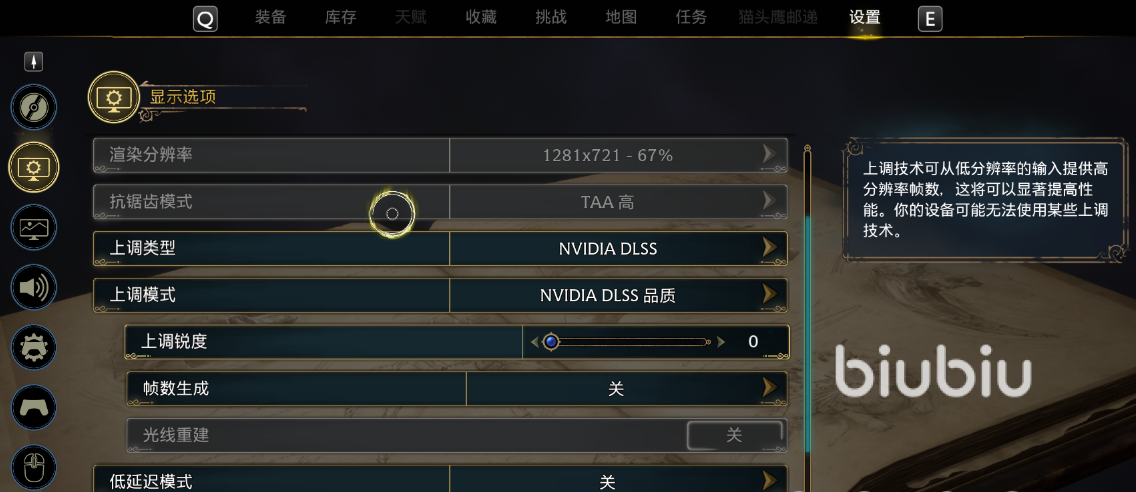Open the accessibility gear icon in sidebar

coord(33,348)
